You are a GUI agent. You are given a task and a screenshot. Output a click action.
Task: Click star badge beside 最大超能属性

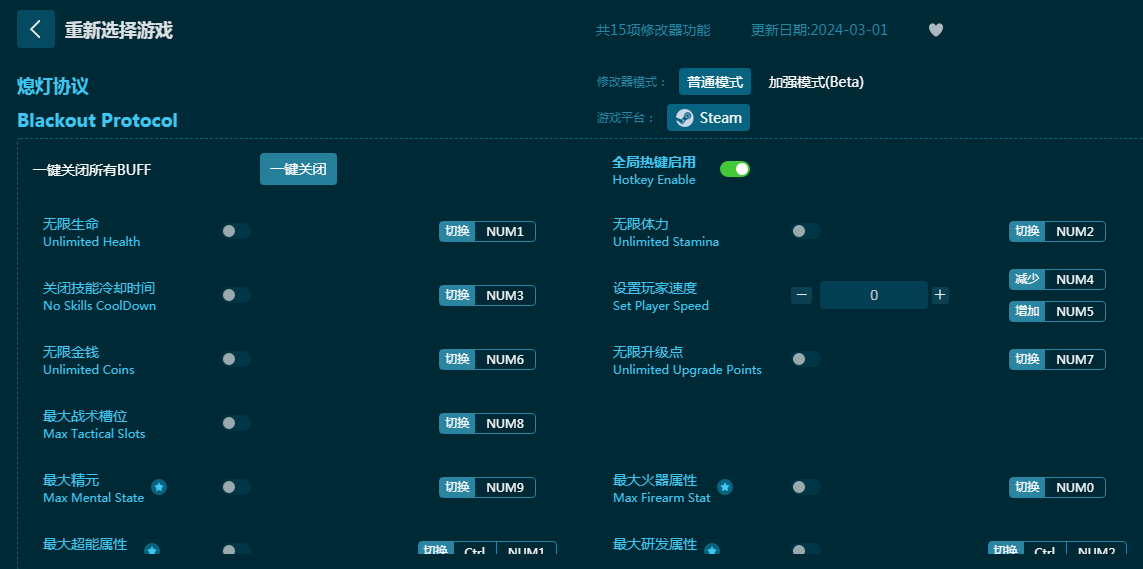click(x=152, y=549)
